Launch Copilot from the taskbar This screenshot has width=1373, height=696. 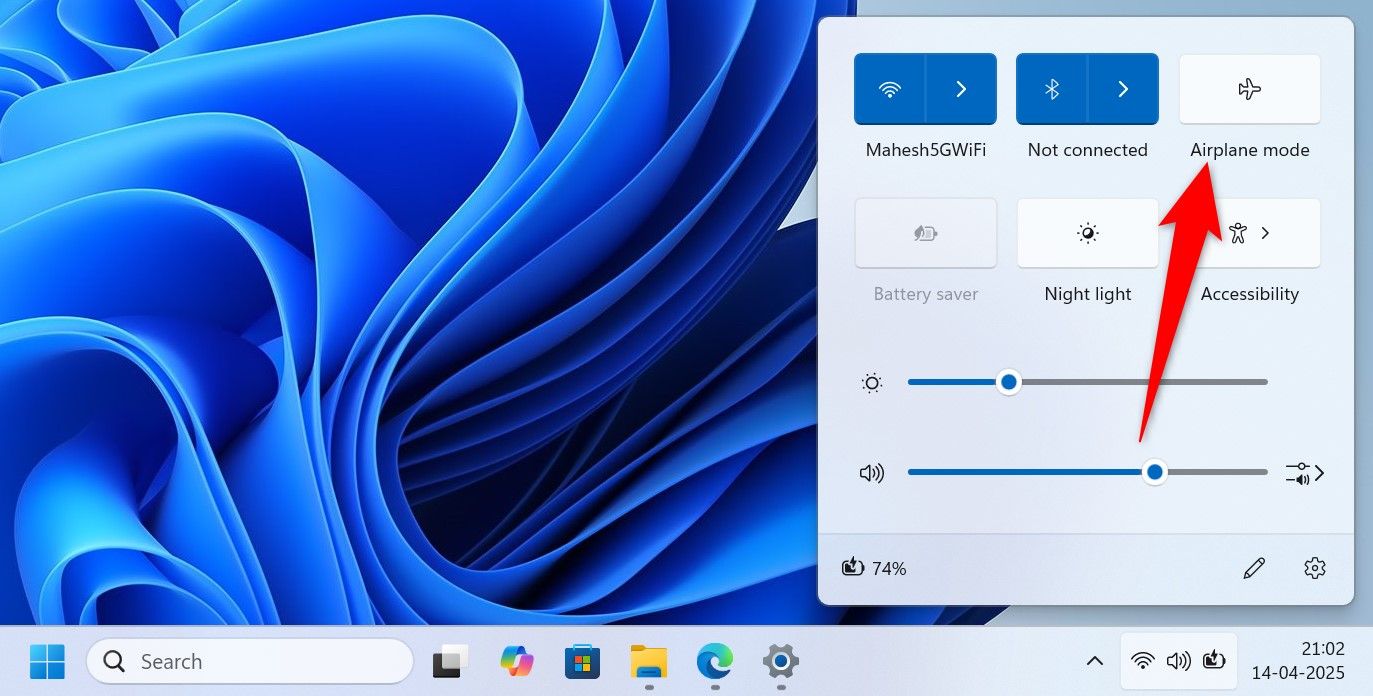click(516, 661)
